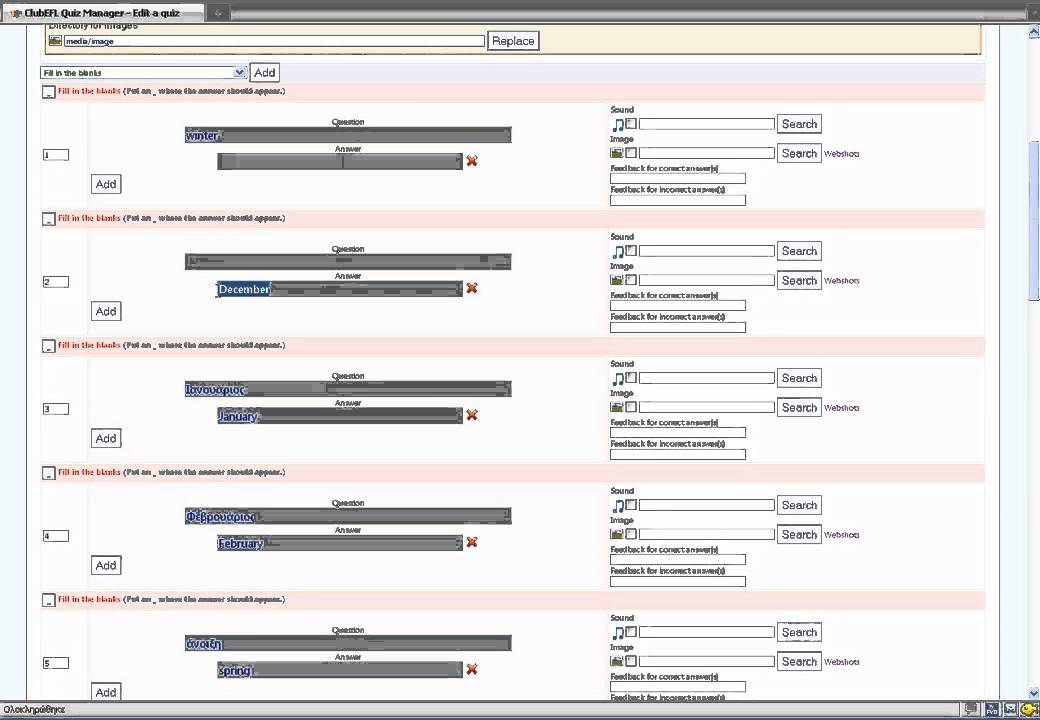Click the vertical scrollbar thumb on the right
This screenshot has height=720, width=1040.
[x=1033, y=221]
